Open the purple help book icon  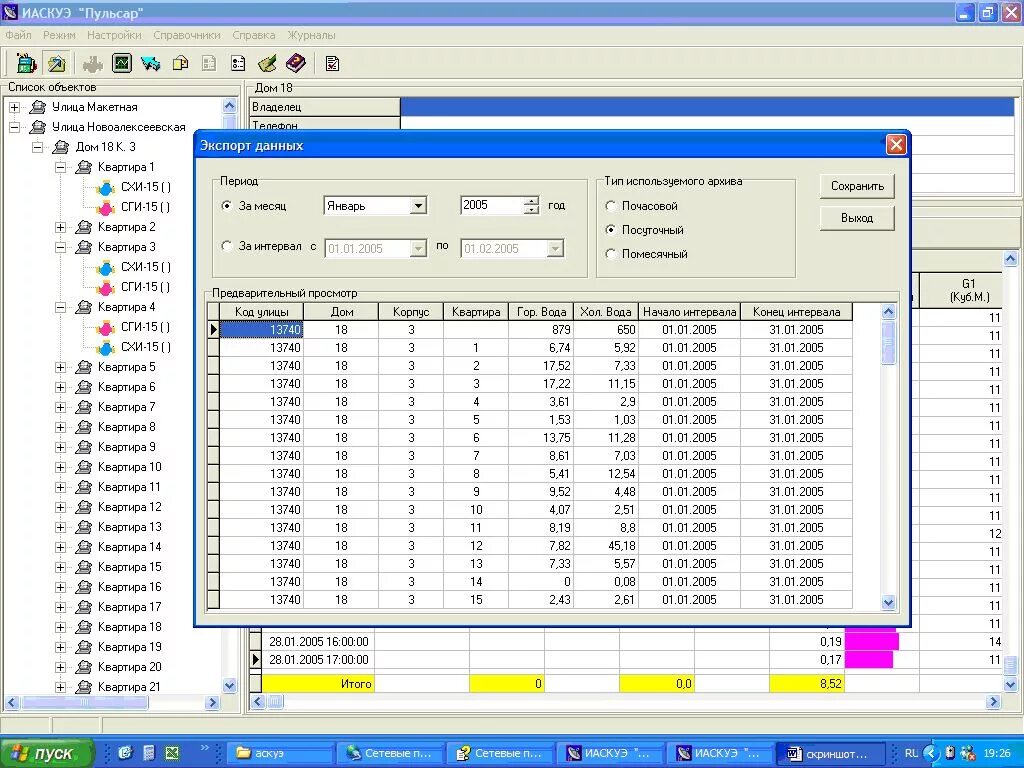296,63
